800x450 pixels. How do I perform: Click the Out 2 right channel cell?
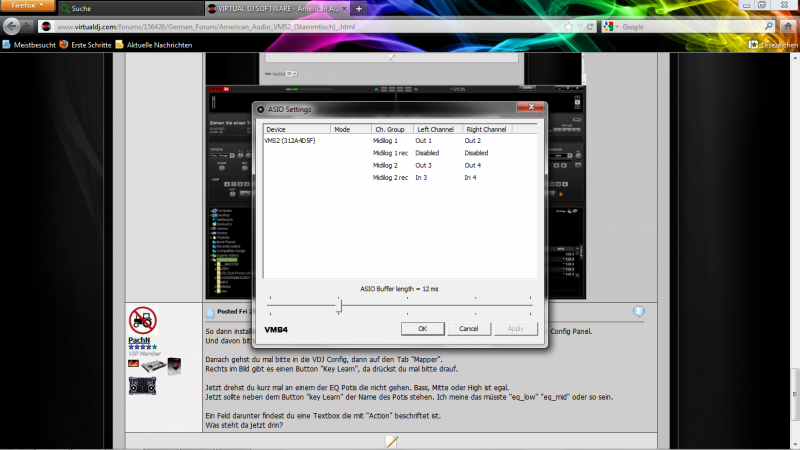pyautogui.click(x=472, y=141)
